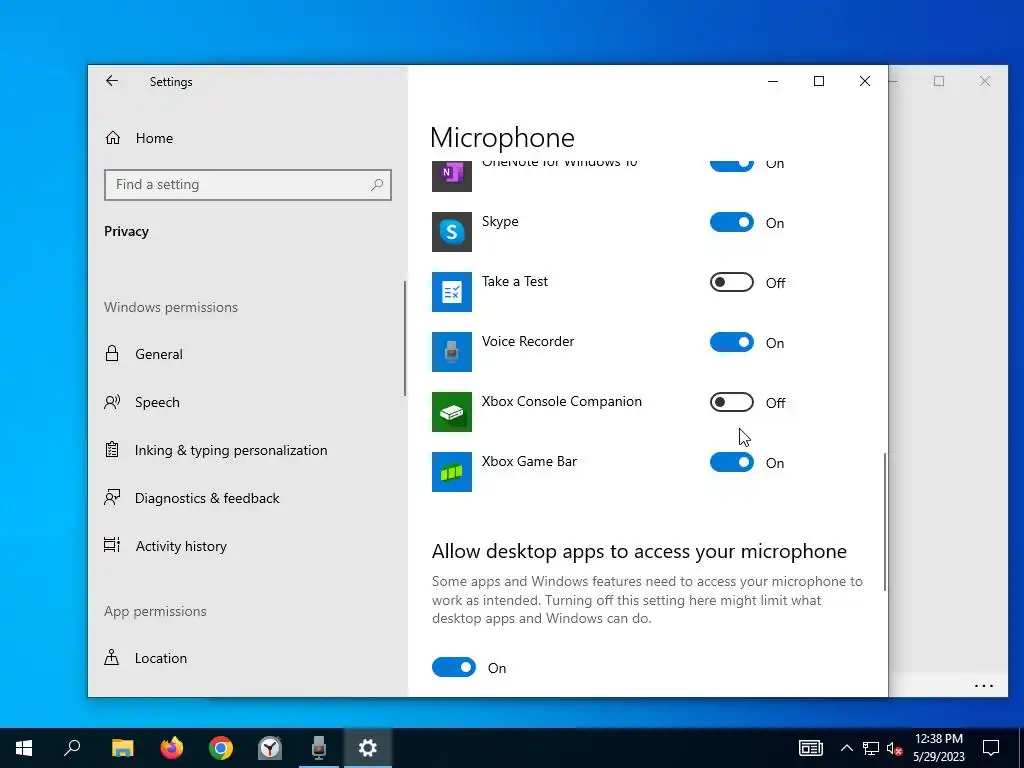
Task: Click the Microphone page heading
Action: tap(502, 138)
